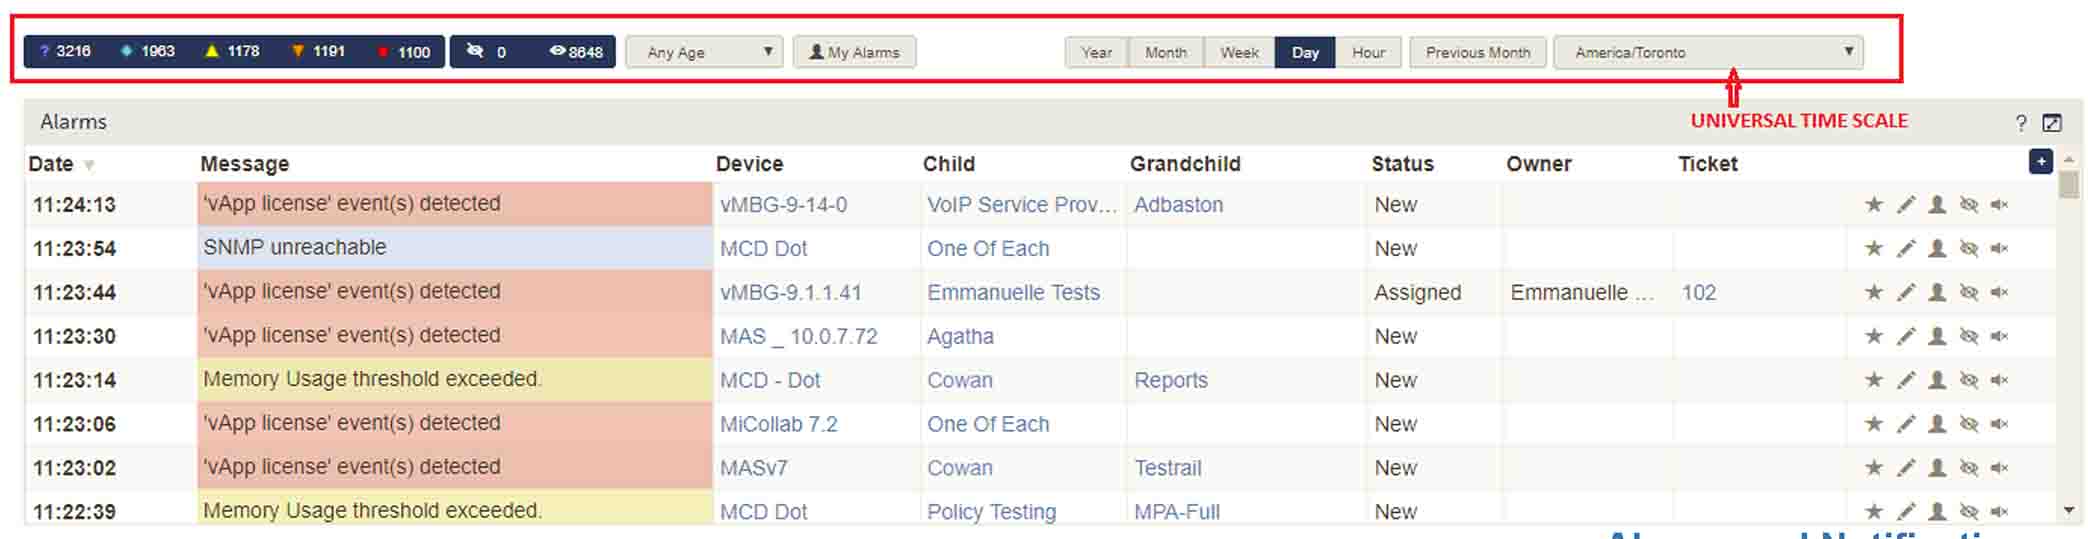Click the star icon on the 11:24:13 alarm
Viewport: 2088px width, 539px height.
[1874, 205]
